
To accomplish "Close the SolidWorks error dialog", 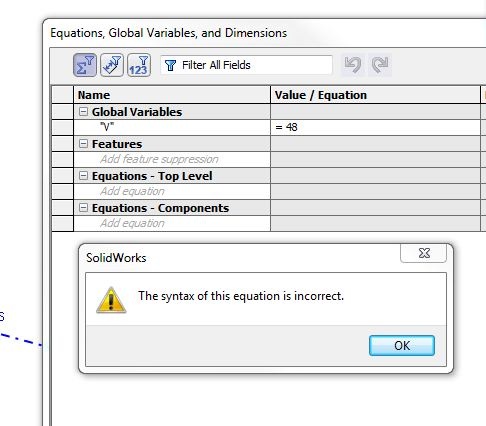I will pos(423,253).
